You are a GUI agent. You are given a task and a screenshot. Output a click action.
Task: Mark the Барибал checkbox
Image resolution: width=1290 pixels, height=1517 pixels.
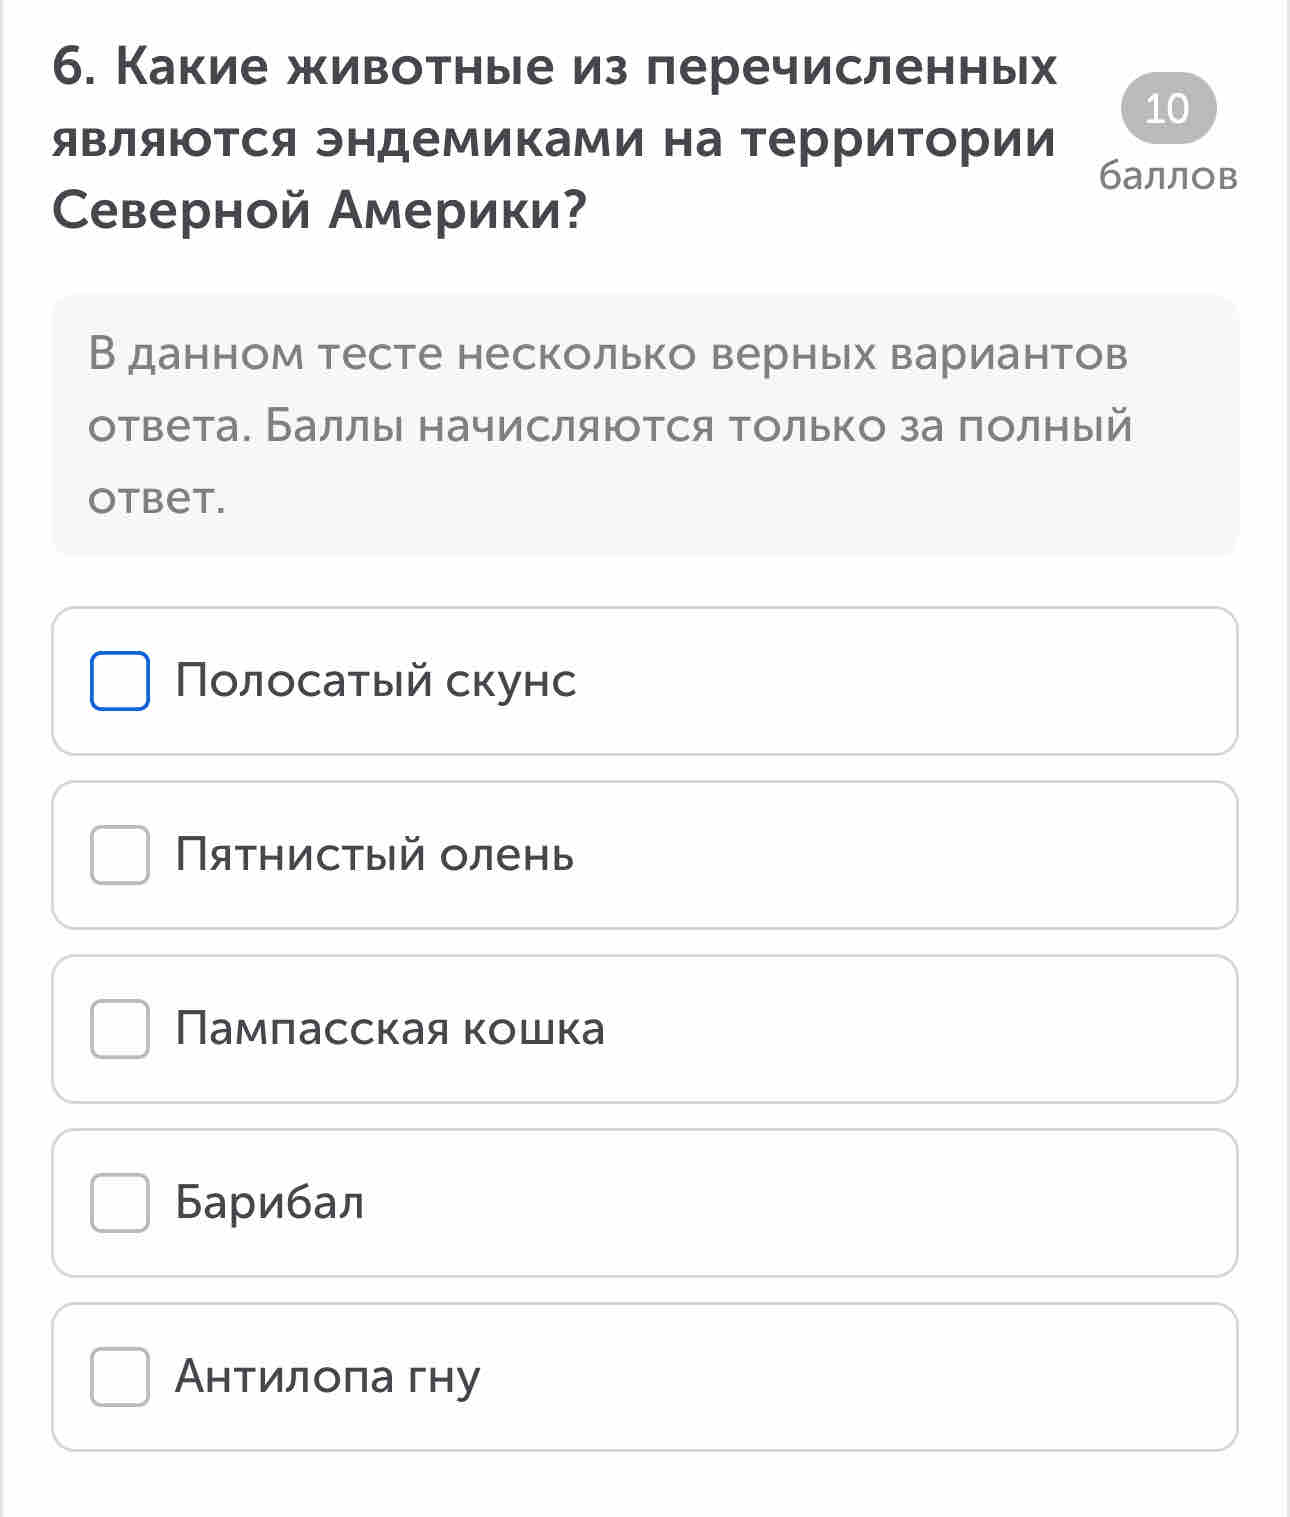click(x=120, y=1203)
